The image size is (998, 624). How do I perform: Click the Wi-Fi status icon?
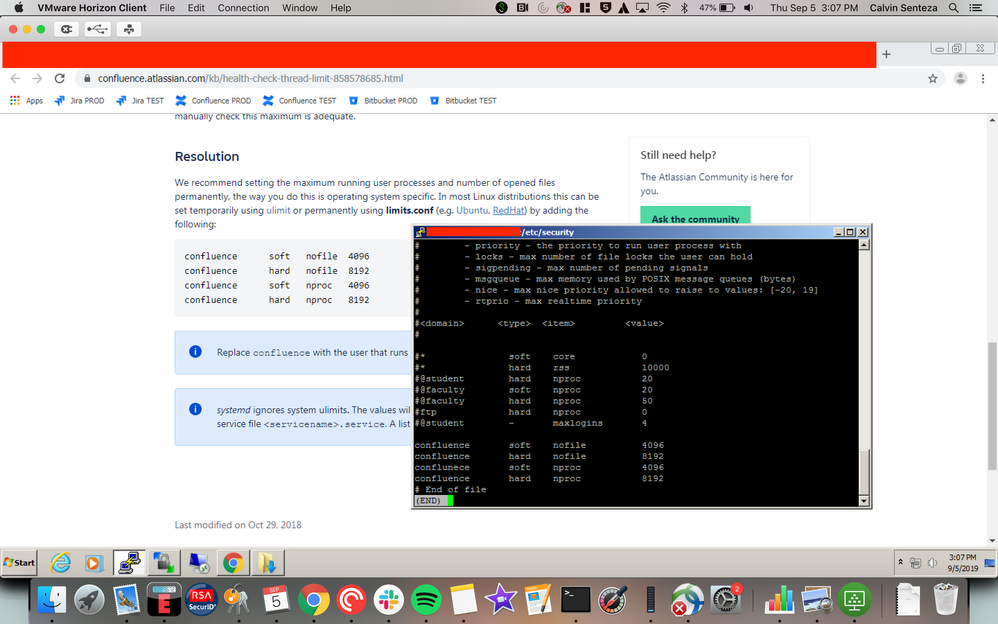[663, 8]
